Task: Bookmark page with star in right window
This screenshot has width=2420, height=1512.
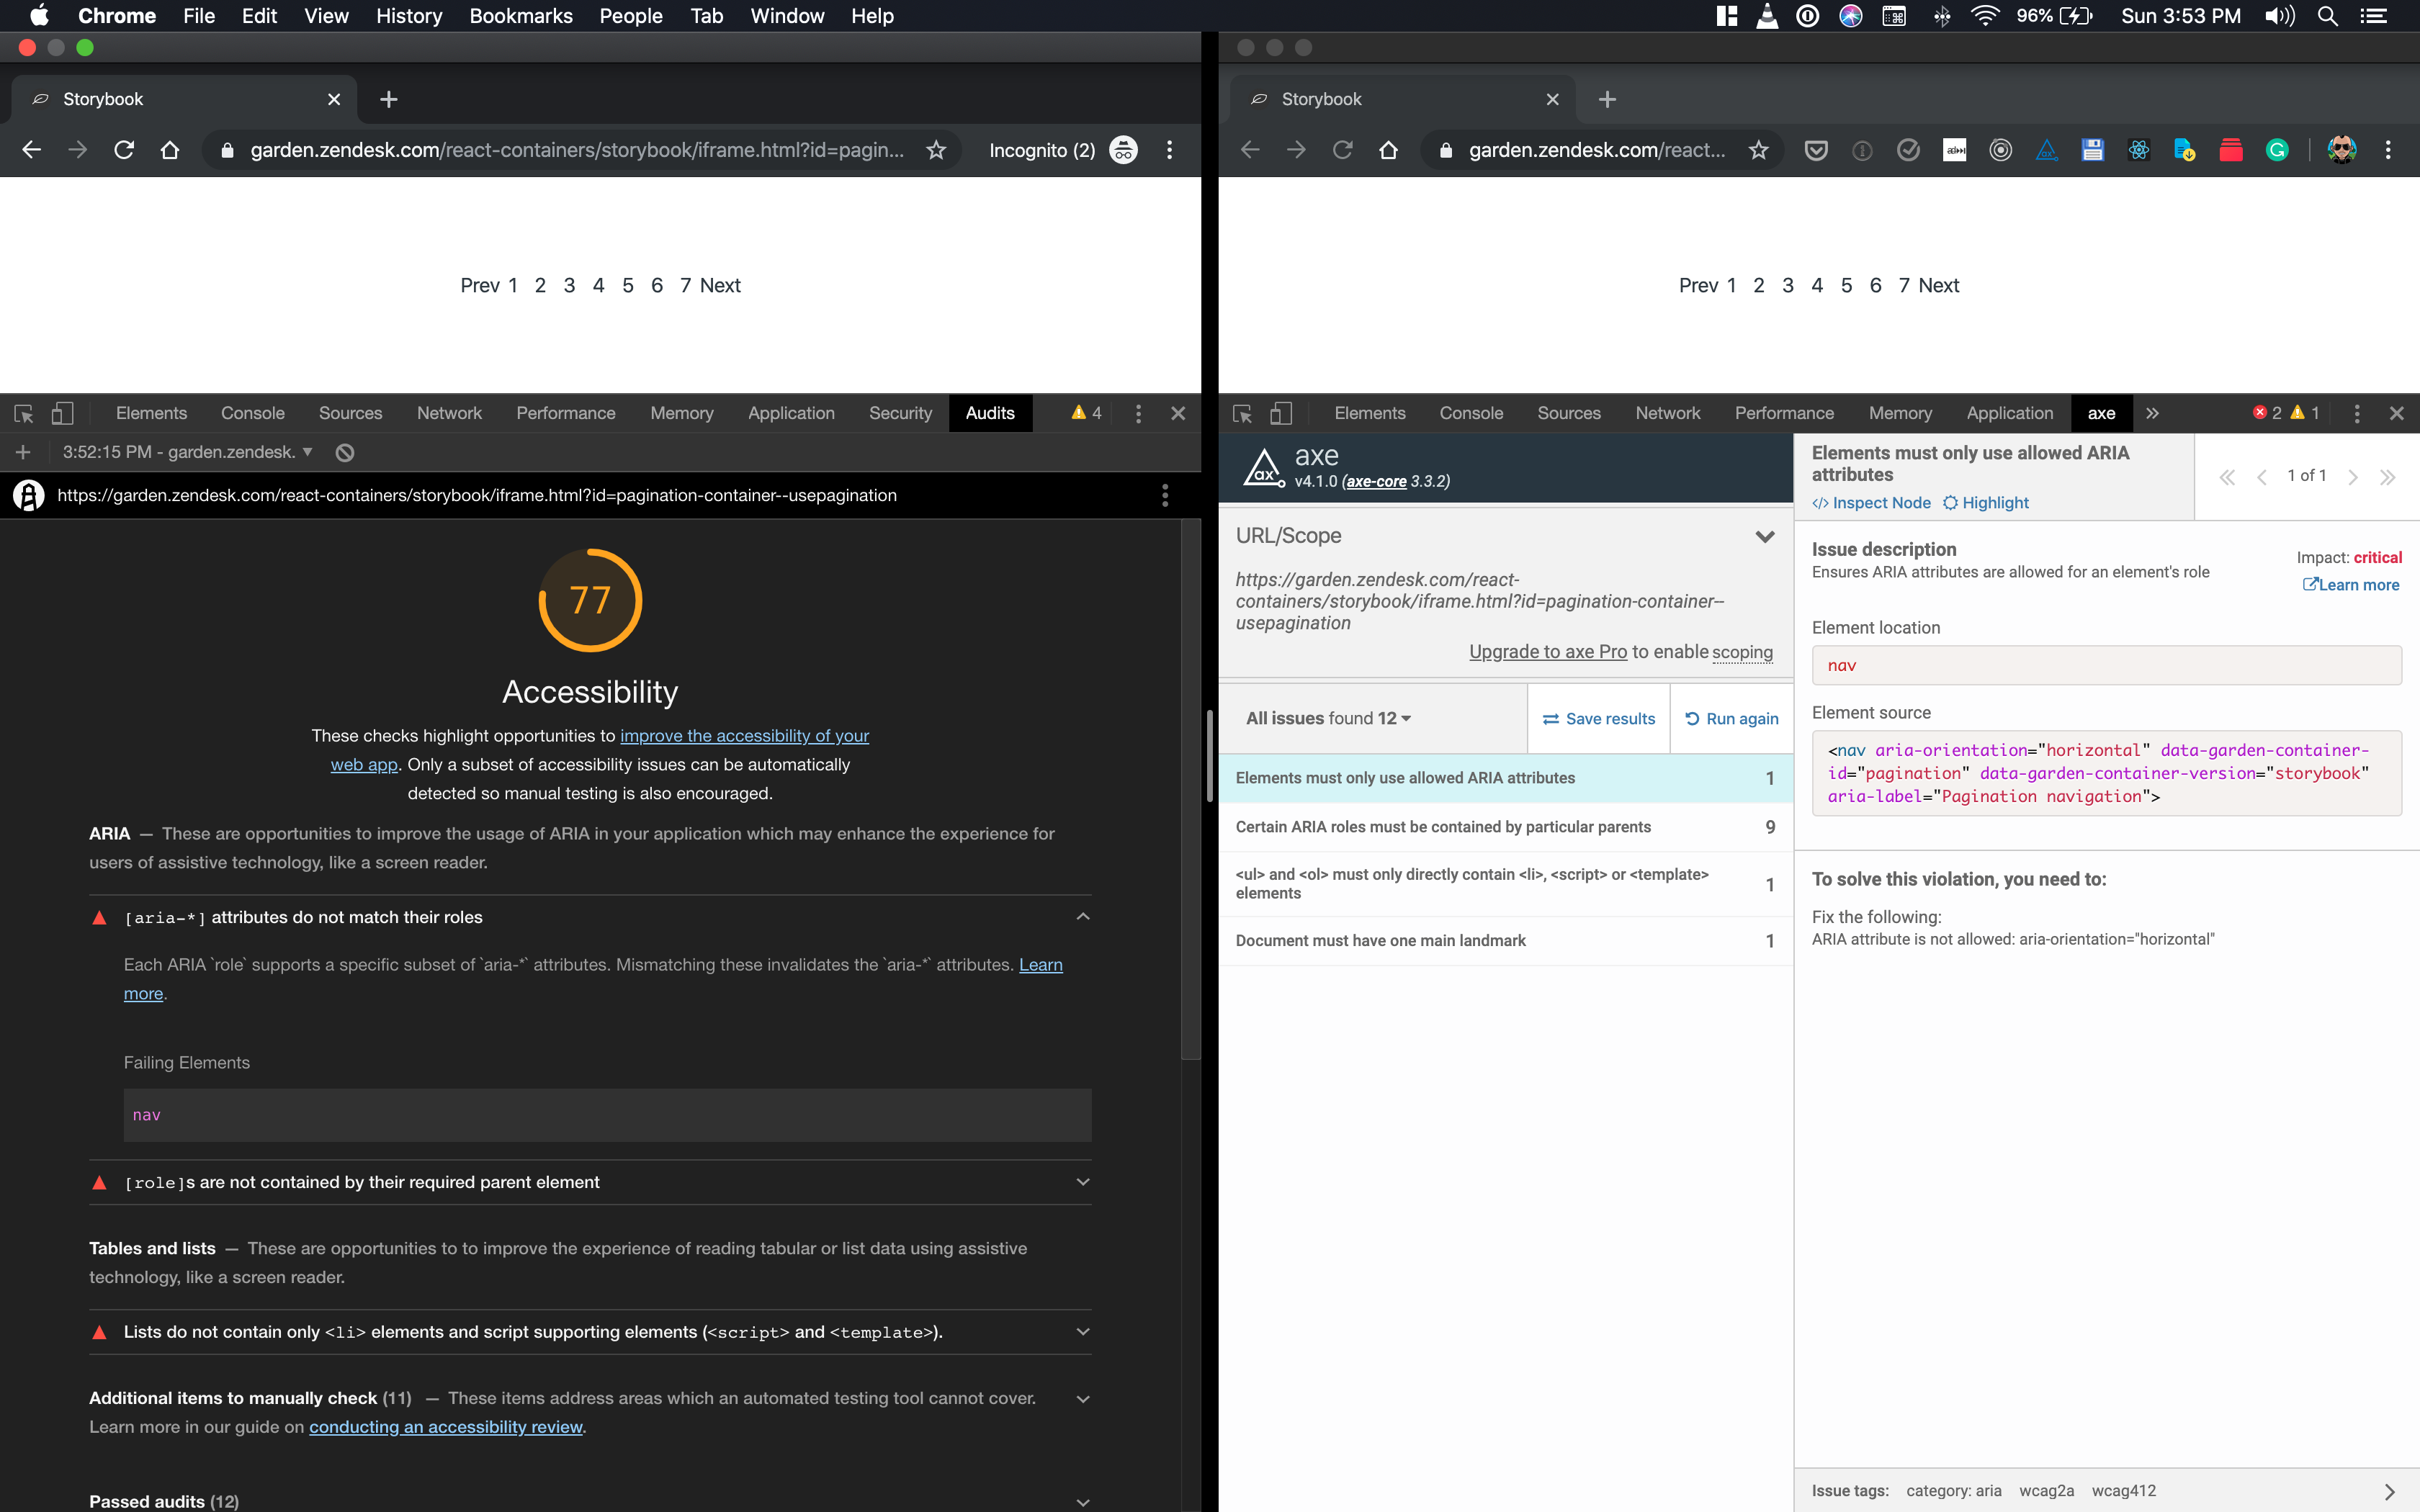Action: point(1758,150)
